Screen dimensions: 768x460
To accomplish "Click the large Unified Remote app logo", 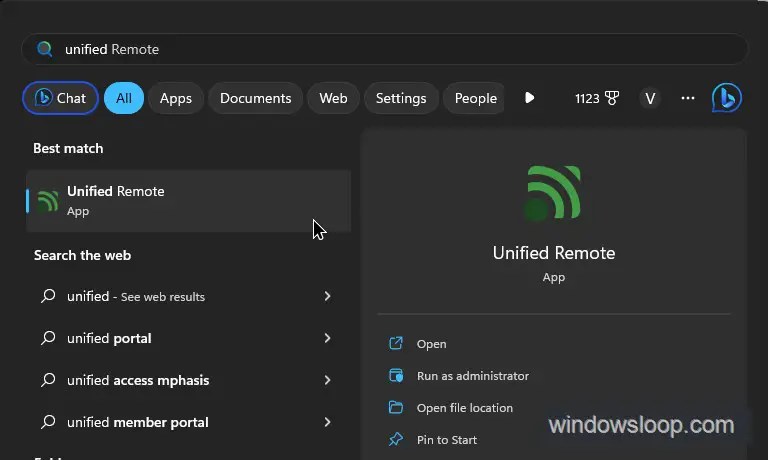I will point(553,193).
